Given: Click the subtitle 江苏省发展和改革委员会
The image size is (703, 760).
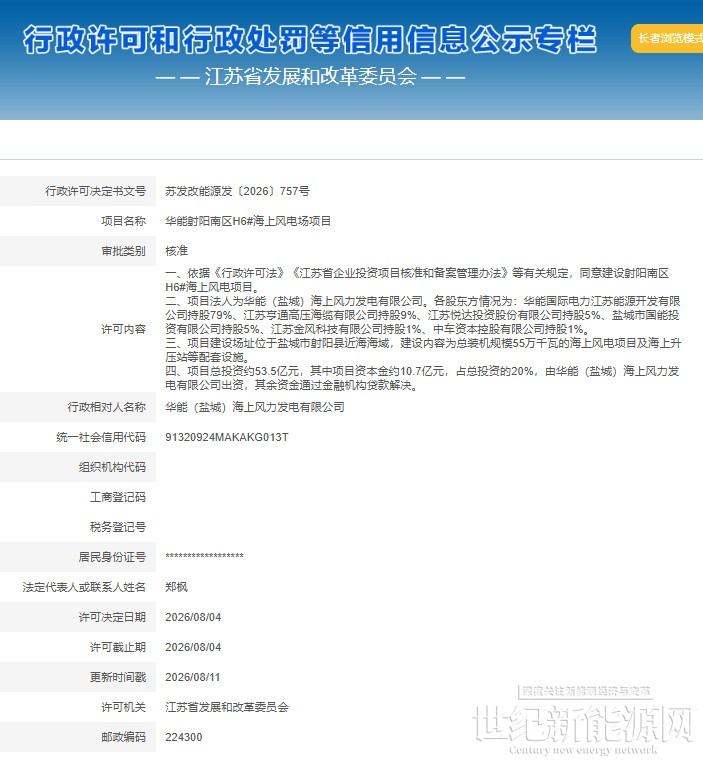Looking at the screenshot, I should tap(310, 76).
